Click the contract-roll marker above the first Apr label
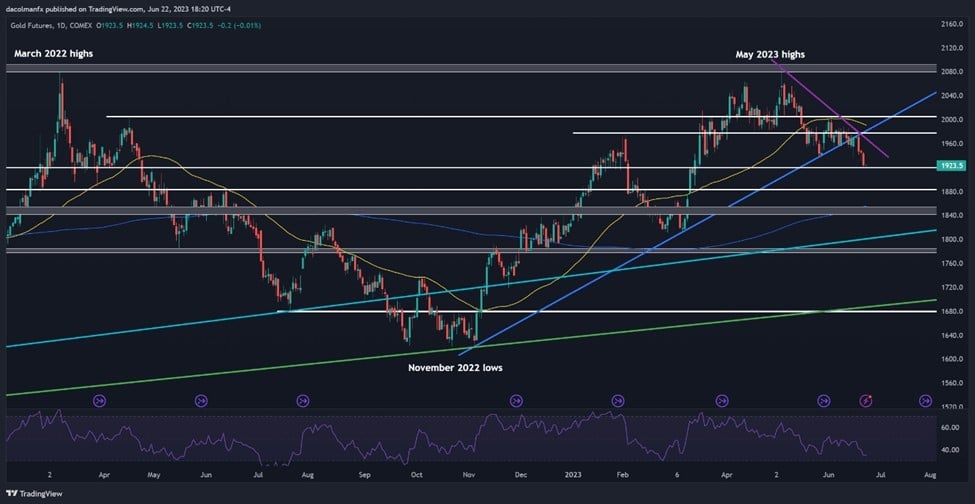This screenshot has width=975, height=504. point(98,401)
